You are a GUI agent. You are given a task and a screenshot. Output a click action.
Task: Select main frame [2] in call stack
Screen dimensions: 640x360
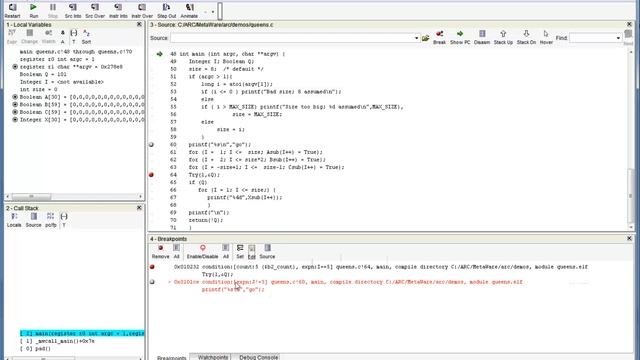82,333
